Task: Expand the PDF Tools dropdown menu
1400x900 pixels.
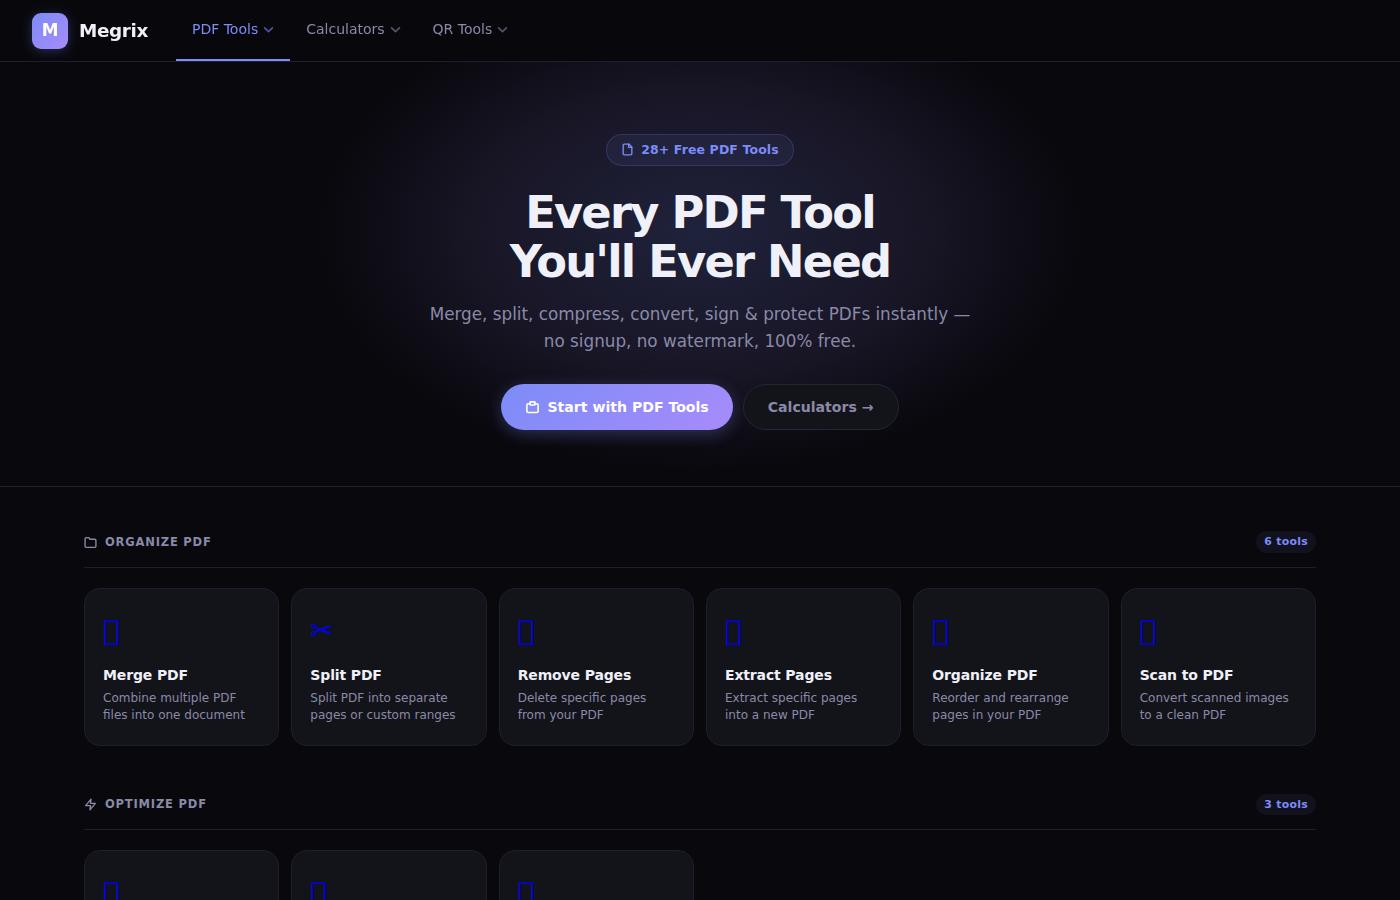Action: pos(233,30)
